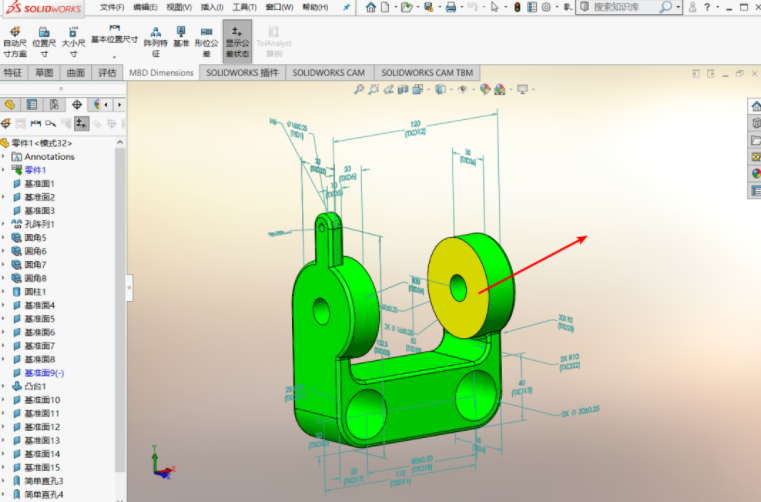Click the Section View icon in the view toolbar
Image resolution: width=761 pixels, height=502 pixels.
pyautogui.click(x=403, y=89)
